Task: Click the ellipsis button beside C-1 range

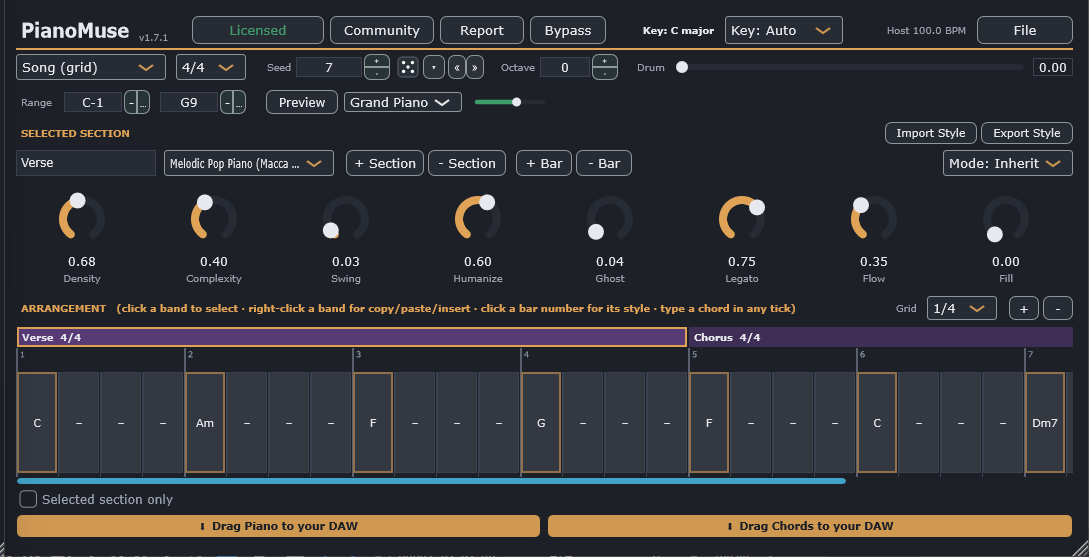Action: coord(143,103)
